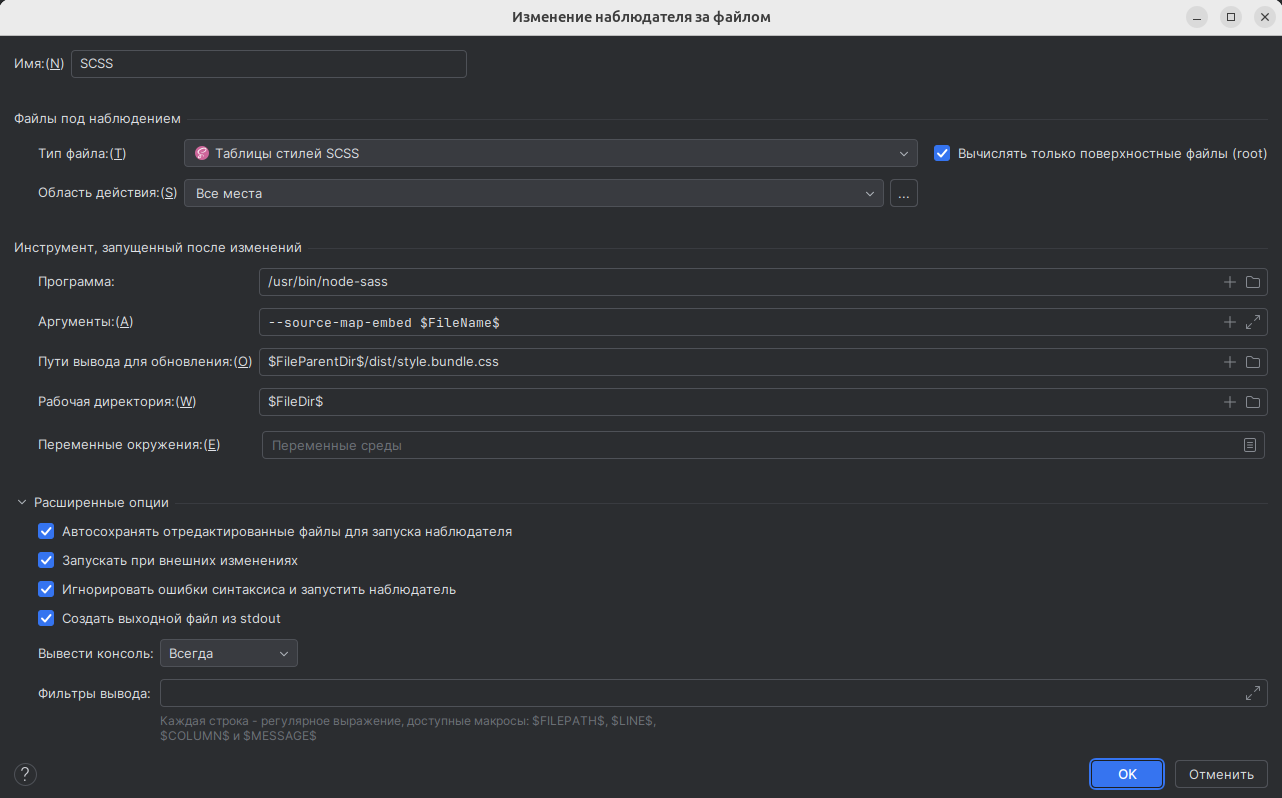Disable auto-save edited files checkbox
Screen dimensions: 1282x798
coord(46,532)
